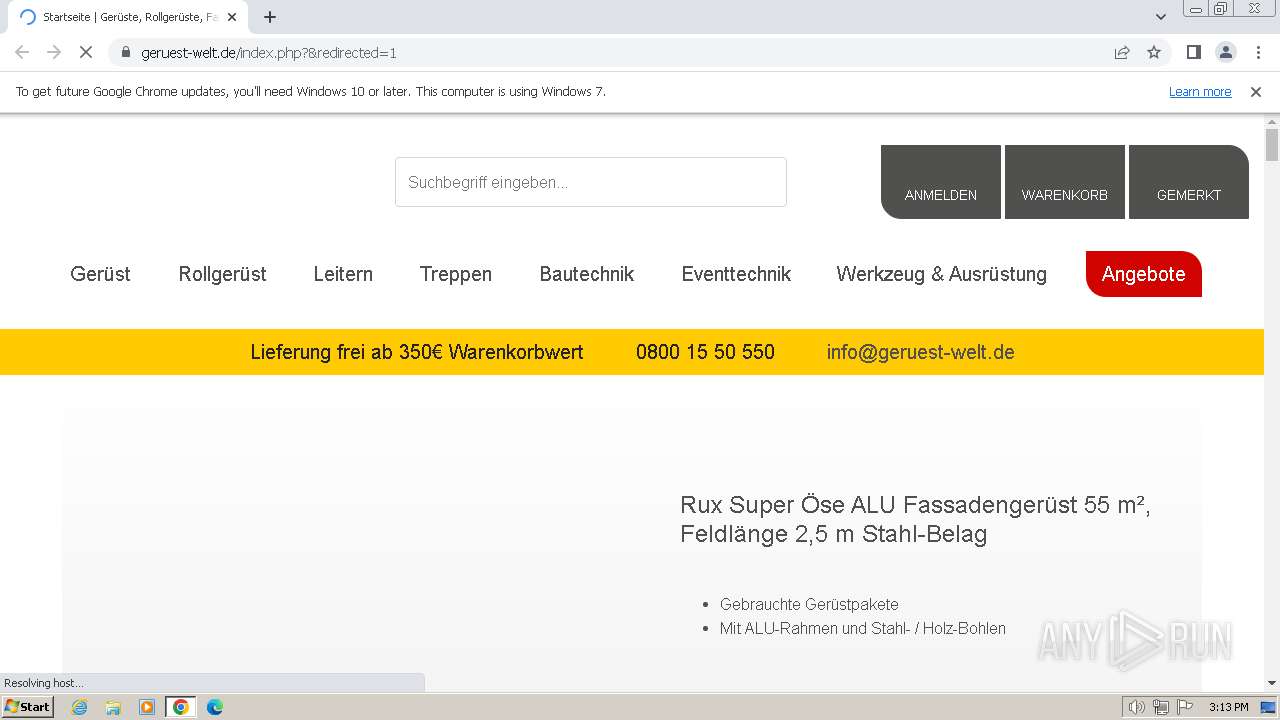
Task: Click the show desktop button
Action: (x=1269, y=707)
